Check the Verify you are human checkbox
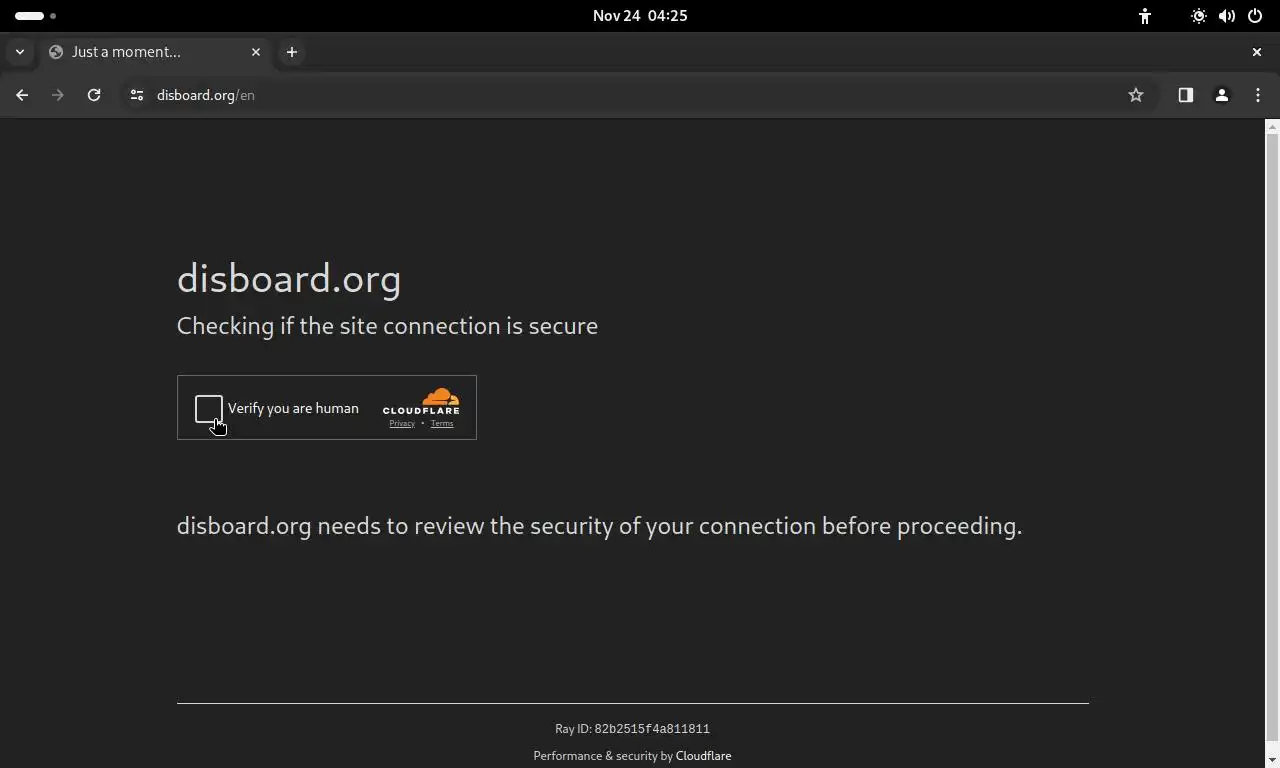This screenshot has width=1280, height=768. 208,408
